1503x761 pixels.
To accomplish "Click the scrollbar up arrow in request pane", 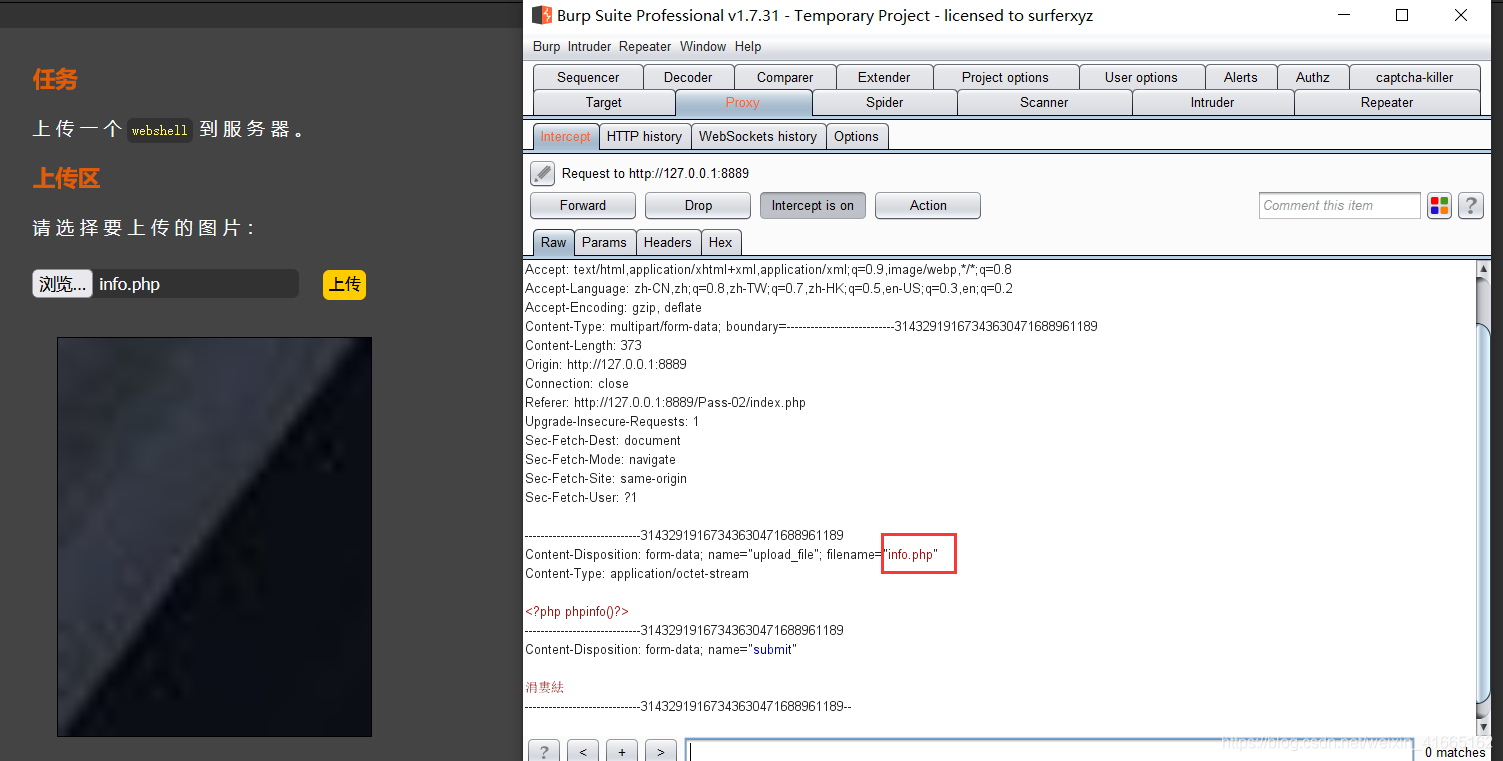I will 1483,268.
